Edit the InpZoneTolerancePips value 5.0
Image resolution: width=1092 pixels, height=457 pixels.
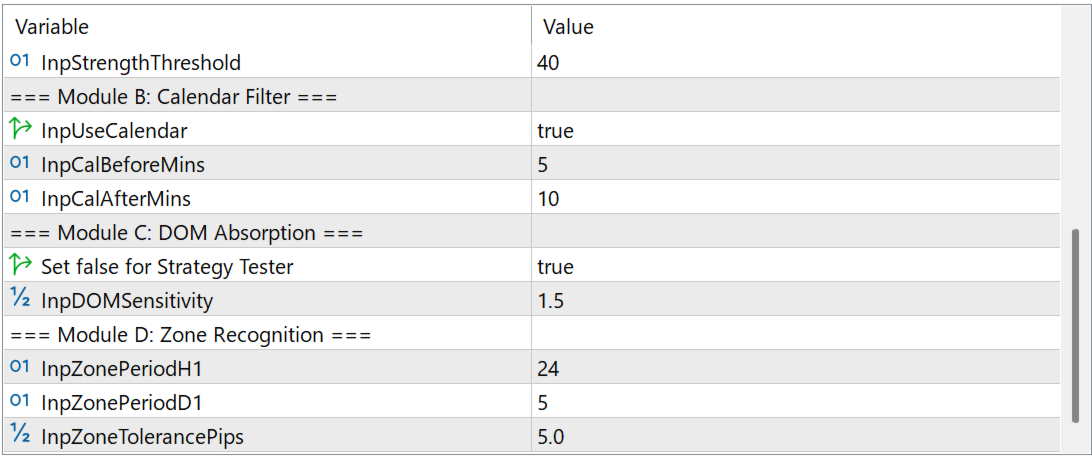552,436
